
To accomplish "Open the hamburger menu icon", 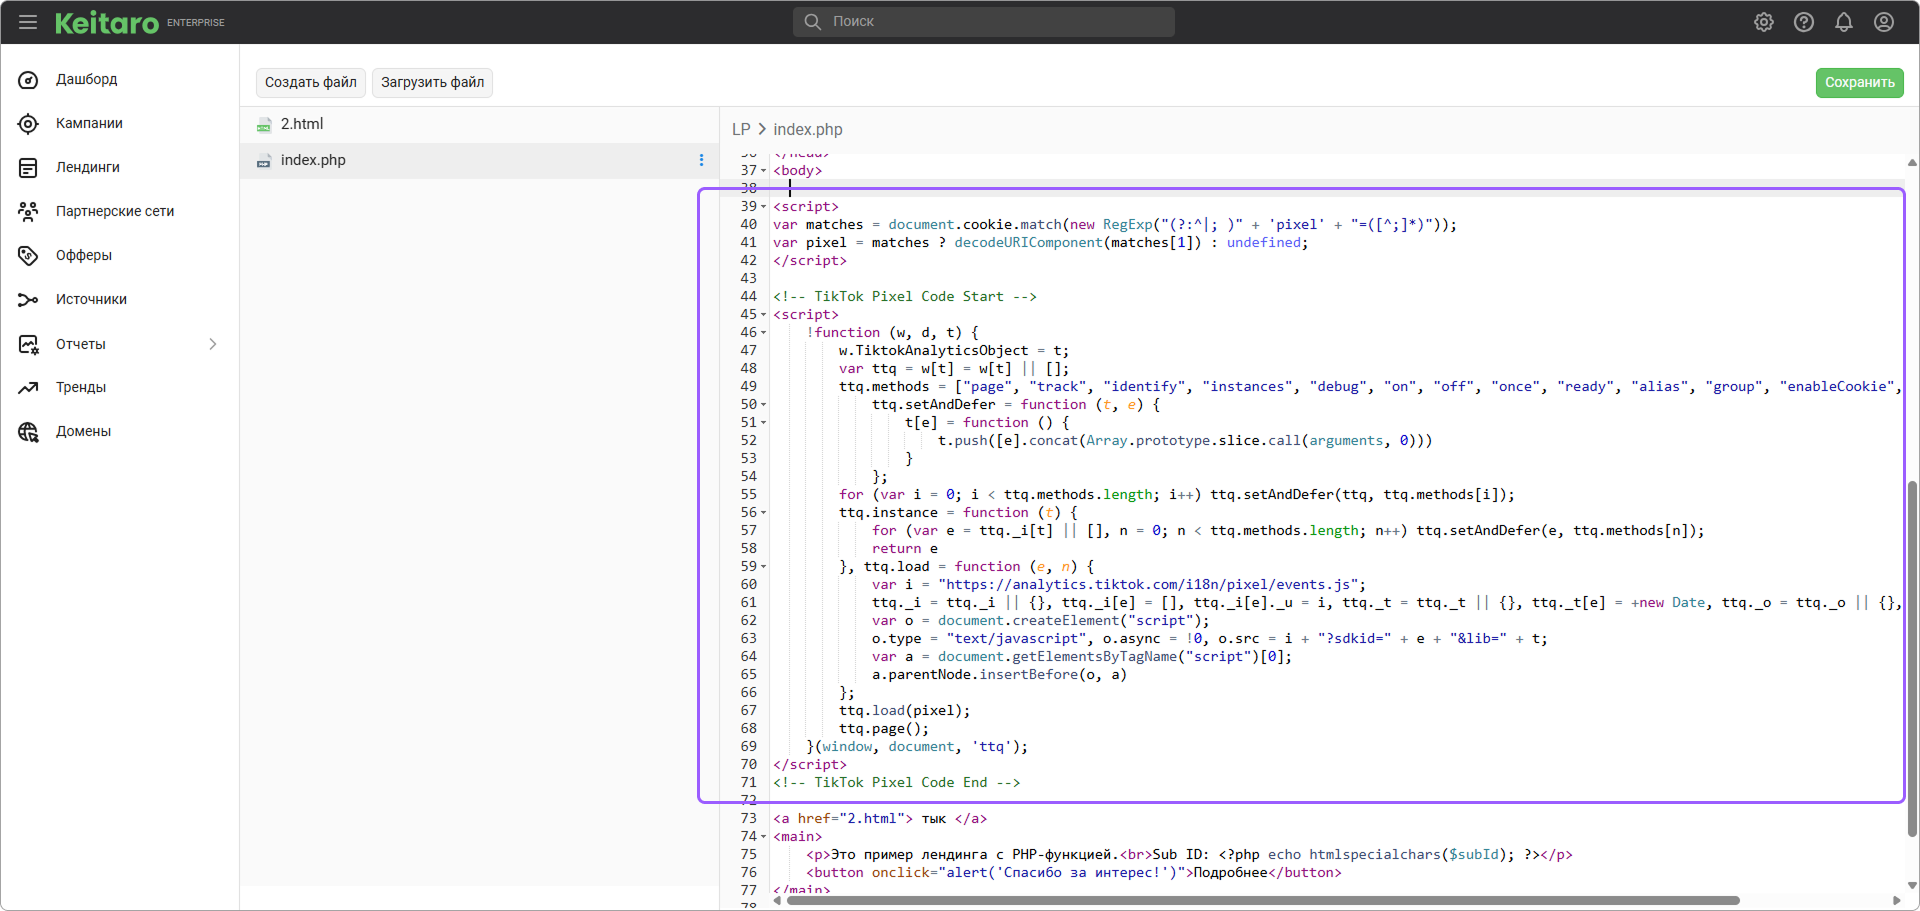I will [28, 22].
